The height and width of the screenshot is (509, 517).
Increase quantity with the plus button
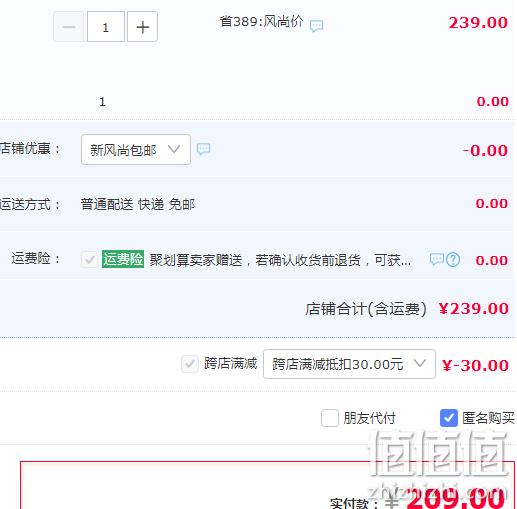point(143,27)
